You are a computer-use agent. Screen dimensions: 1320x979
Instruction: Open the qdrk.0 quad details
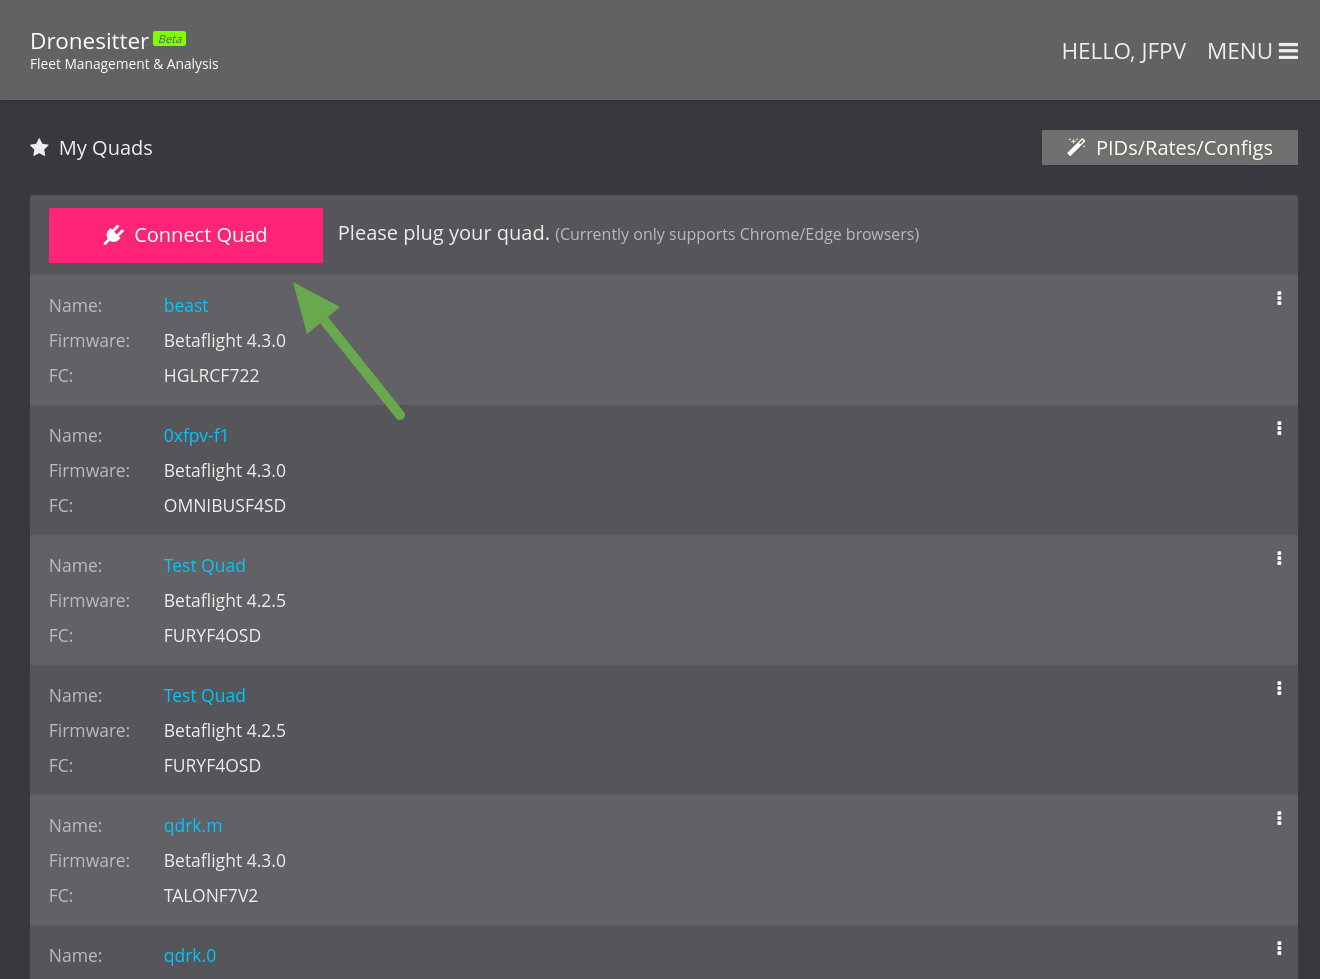190,955
